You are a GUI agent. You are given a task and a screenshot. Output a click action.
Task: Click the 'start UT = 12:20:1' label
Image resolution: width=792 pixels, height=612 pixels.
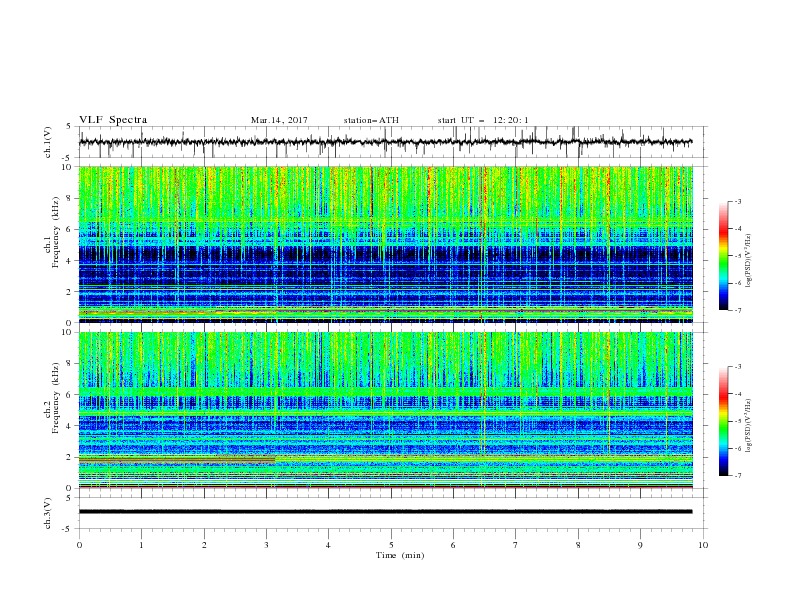[x=483, y=120]
